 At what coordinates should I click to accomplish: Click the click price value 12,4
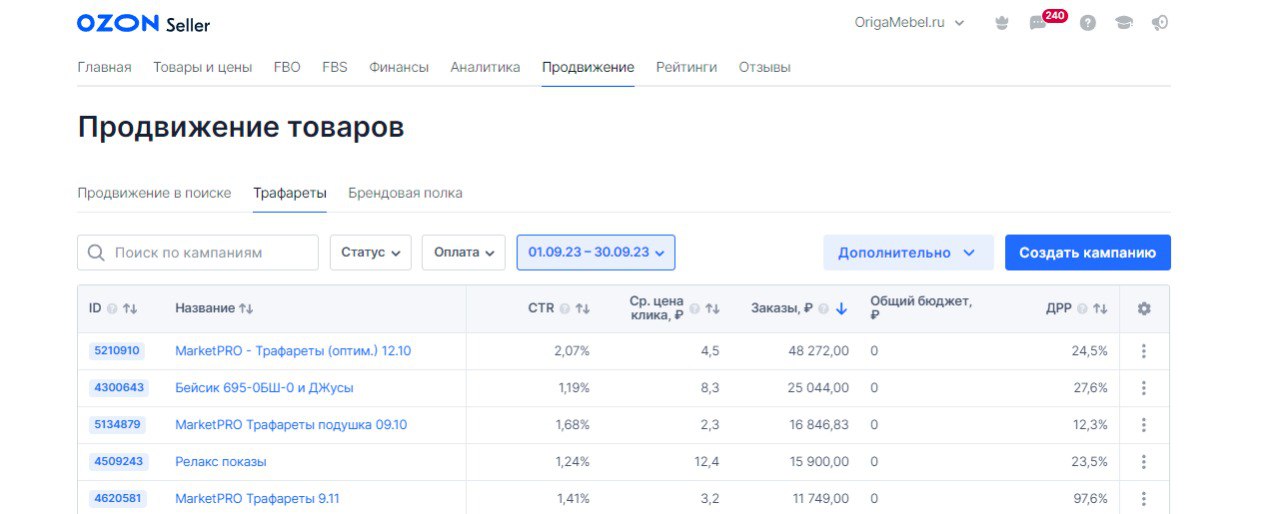click(x=707, y=462)
